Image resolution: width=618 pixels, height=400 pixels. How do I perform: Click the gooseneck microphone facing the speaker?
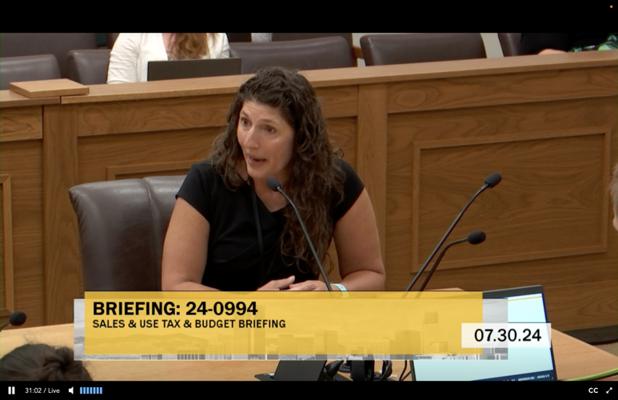300,233
